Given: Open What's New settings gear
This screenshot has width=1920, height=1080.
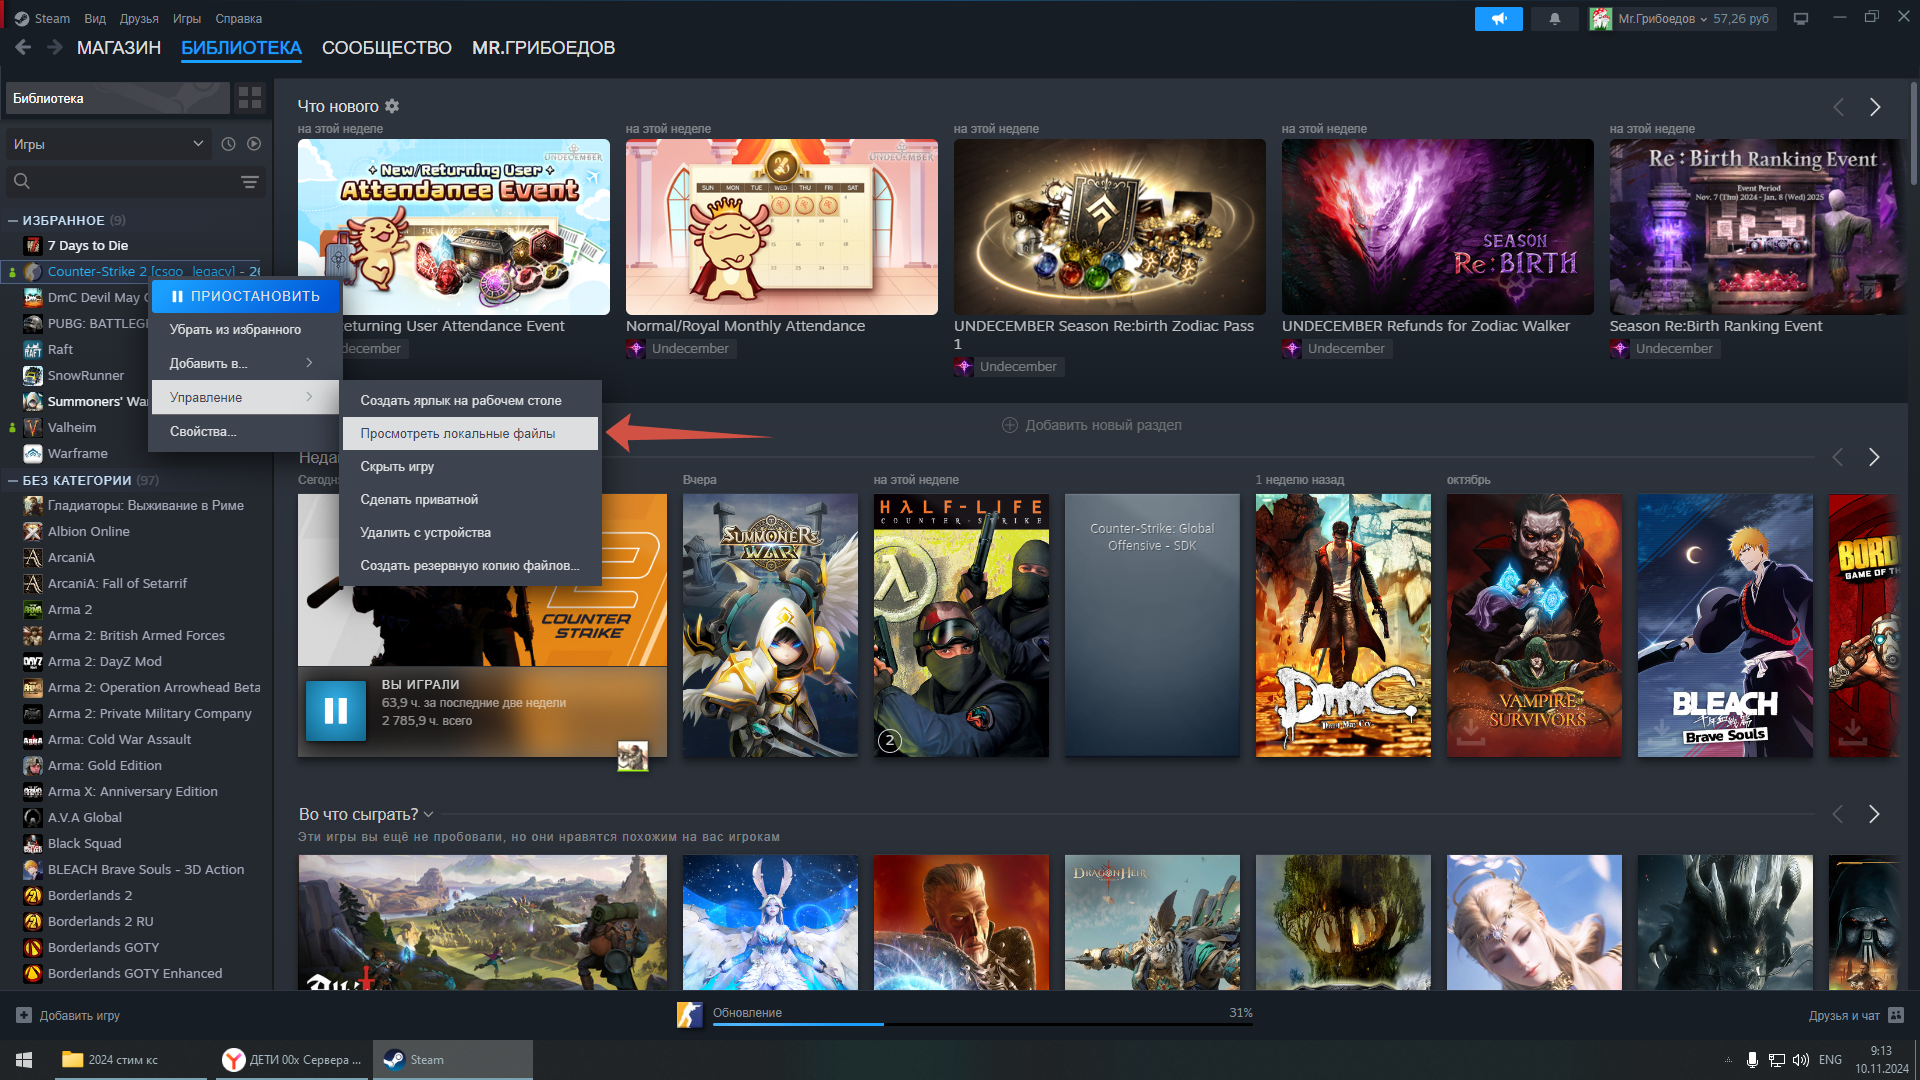Looking at the screenshot, I should coord(392,106).
